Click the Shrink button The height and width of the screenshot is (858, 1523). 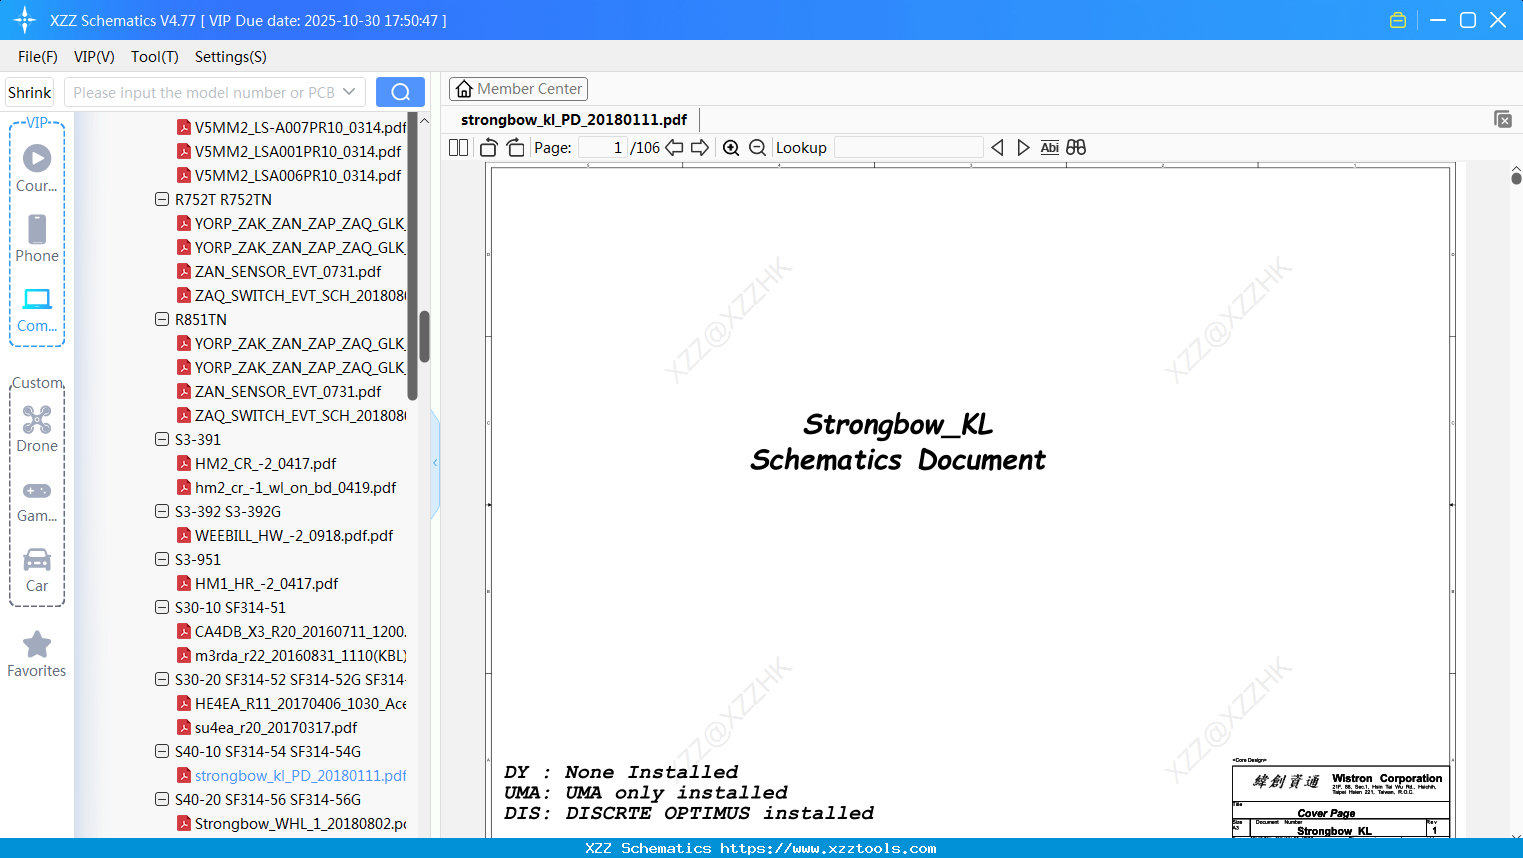(x=30, y=92)
